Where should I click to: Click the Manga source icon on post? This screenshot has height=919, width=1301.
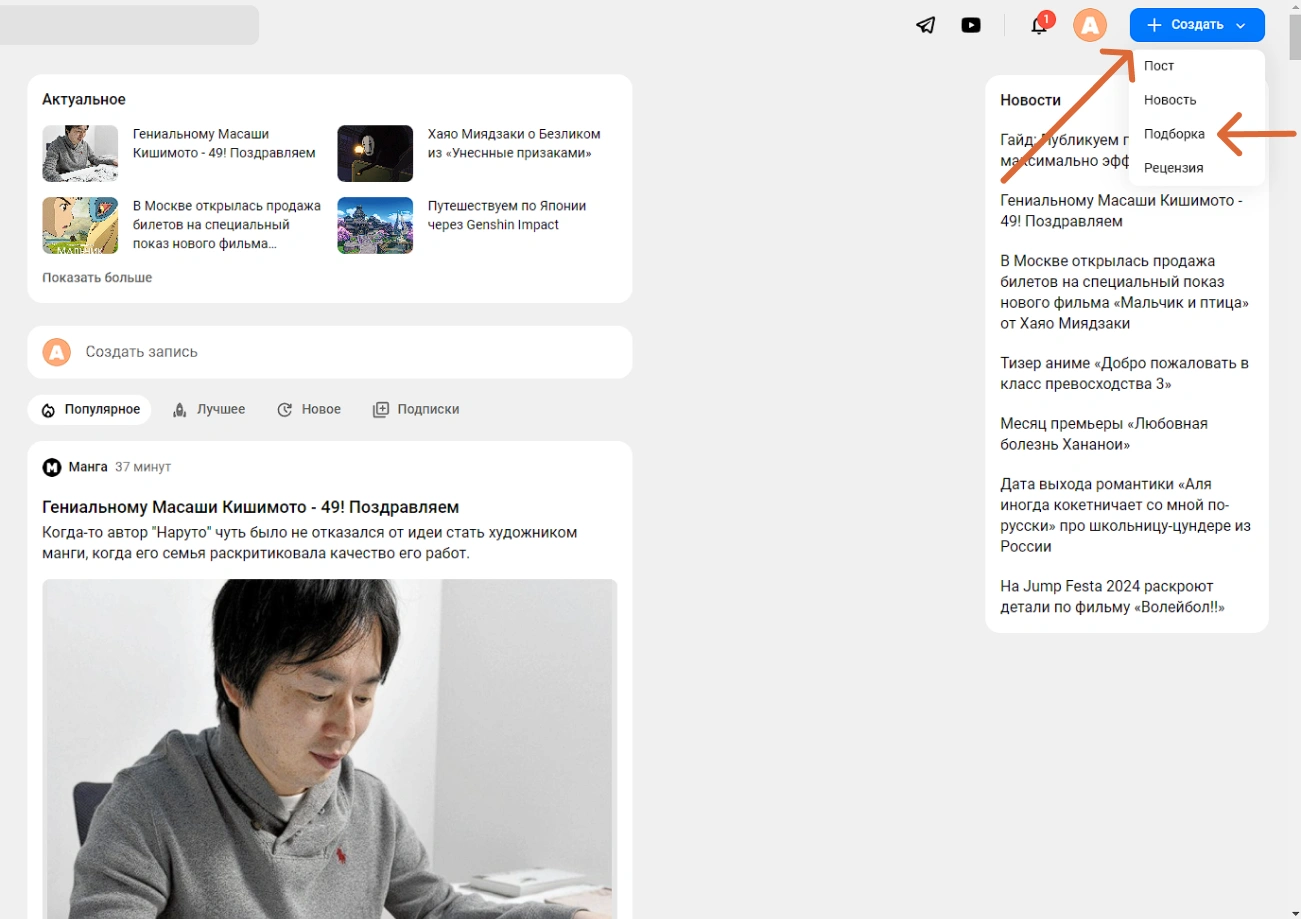click(x=52, y=467)
